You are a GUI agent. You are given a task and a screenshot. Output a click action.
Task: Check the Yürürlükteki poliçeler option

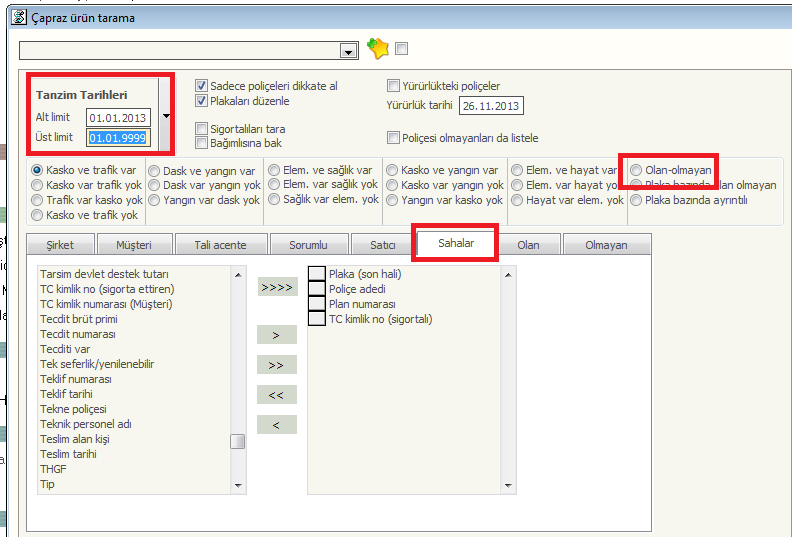click(x=393, y=86)
